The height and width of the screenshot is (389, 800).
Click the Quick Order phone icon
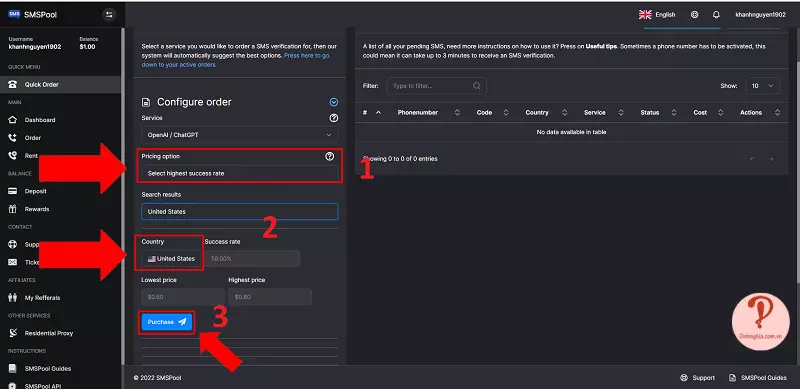pyautogui.click(x=13, y=85)
